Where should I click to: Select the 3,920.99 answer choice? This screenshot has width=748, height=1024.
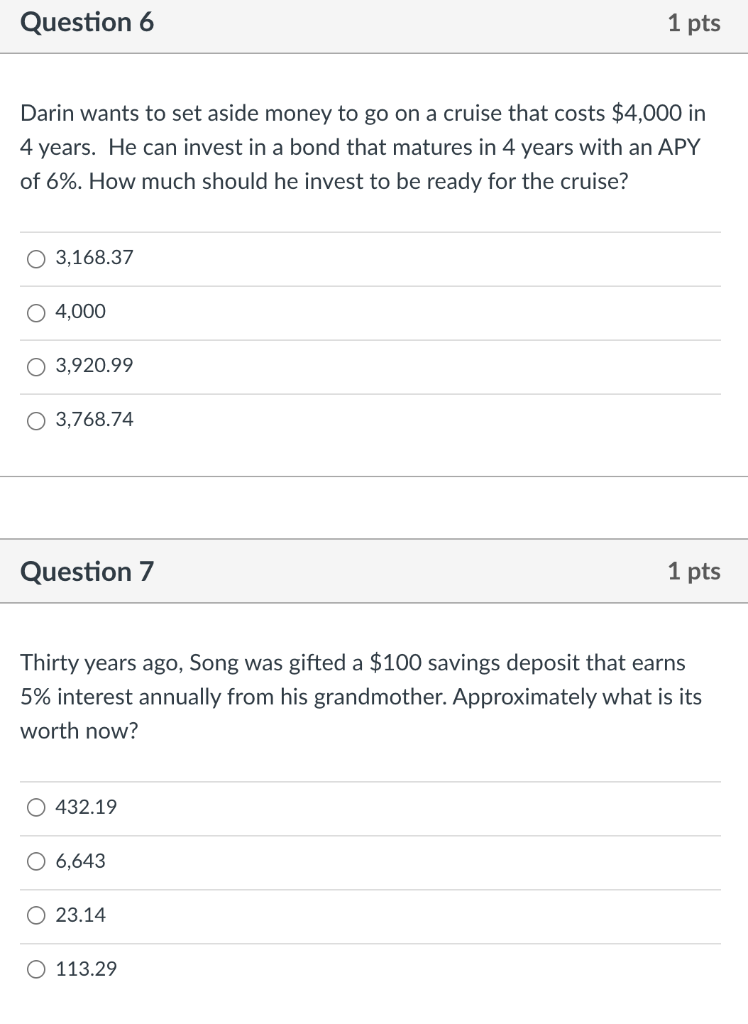[x=35, y=366]
